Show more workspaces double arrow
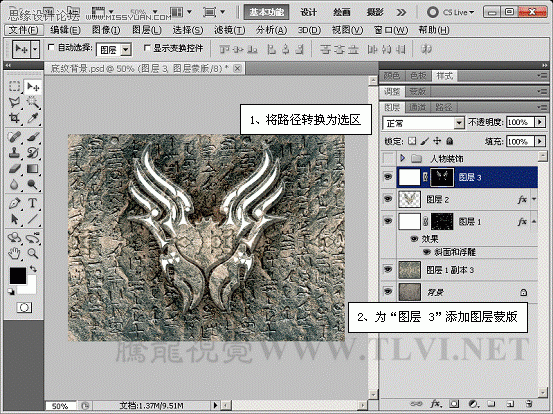The image size is (553, 414). point(401,13)
